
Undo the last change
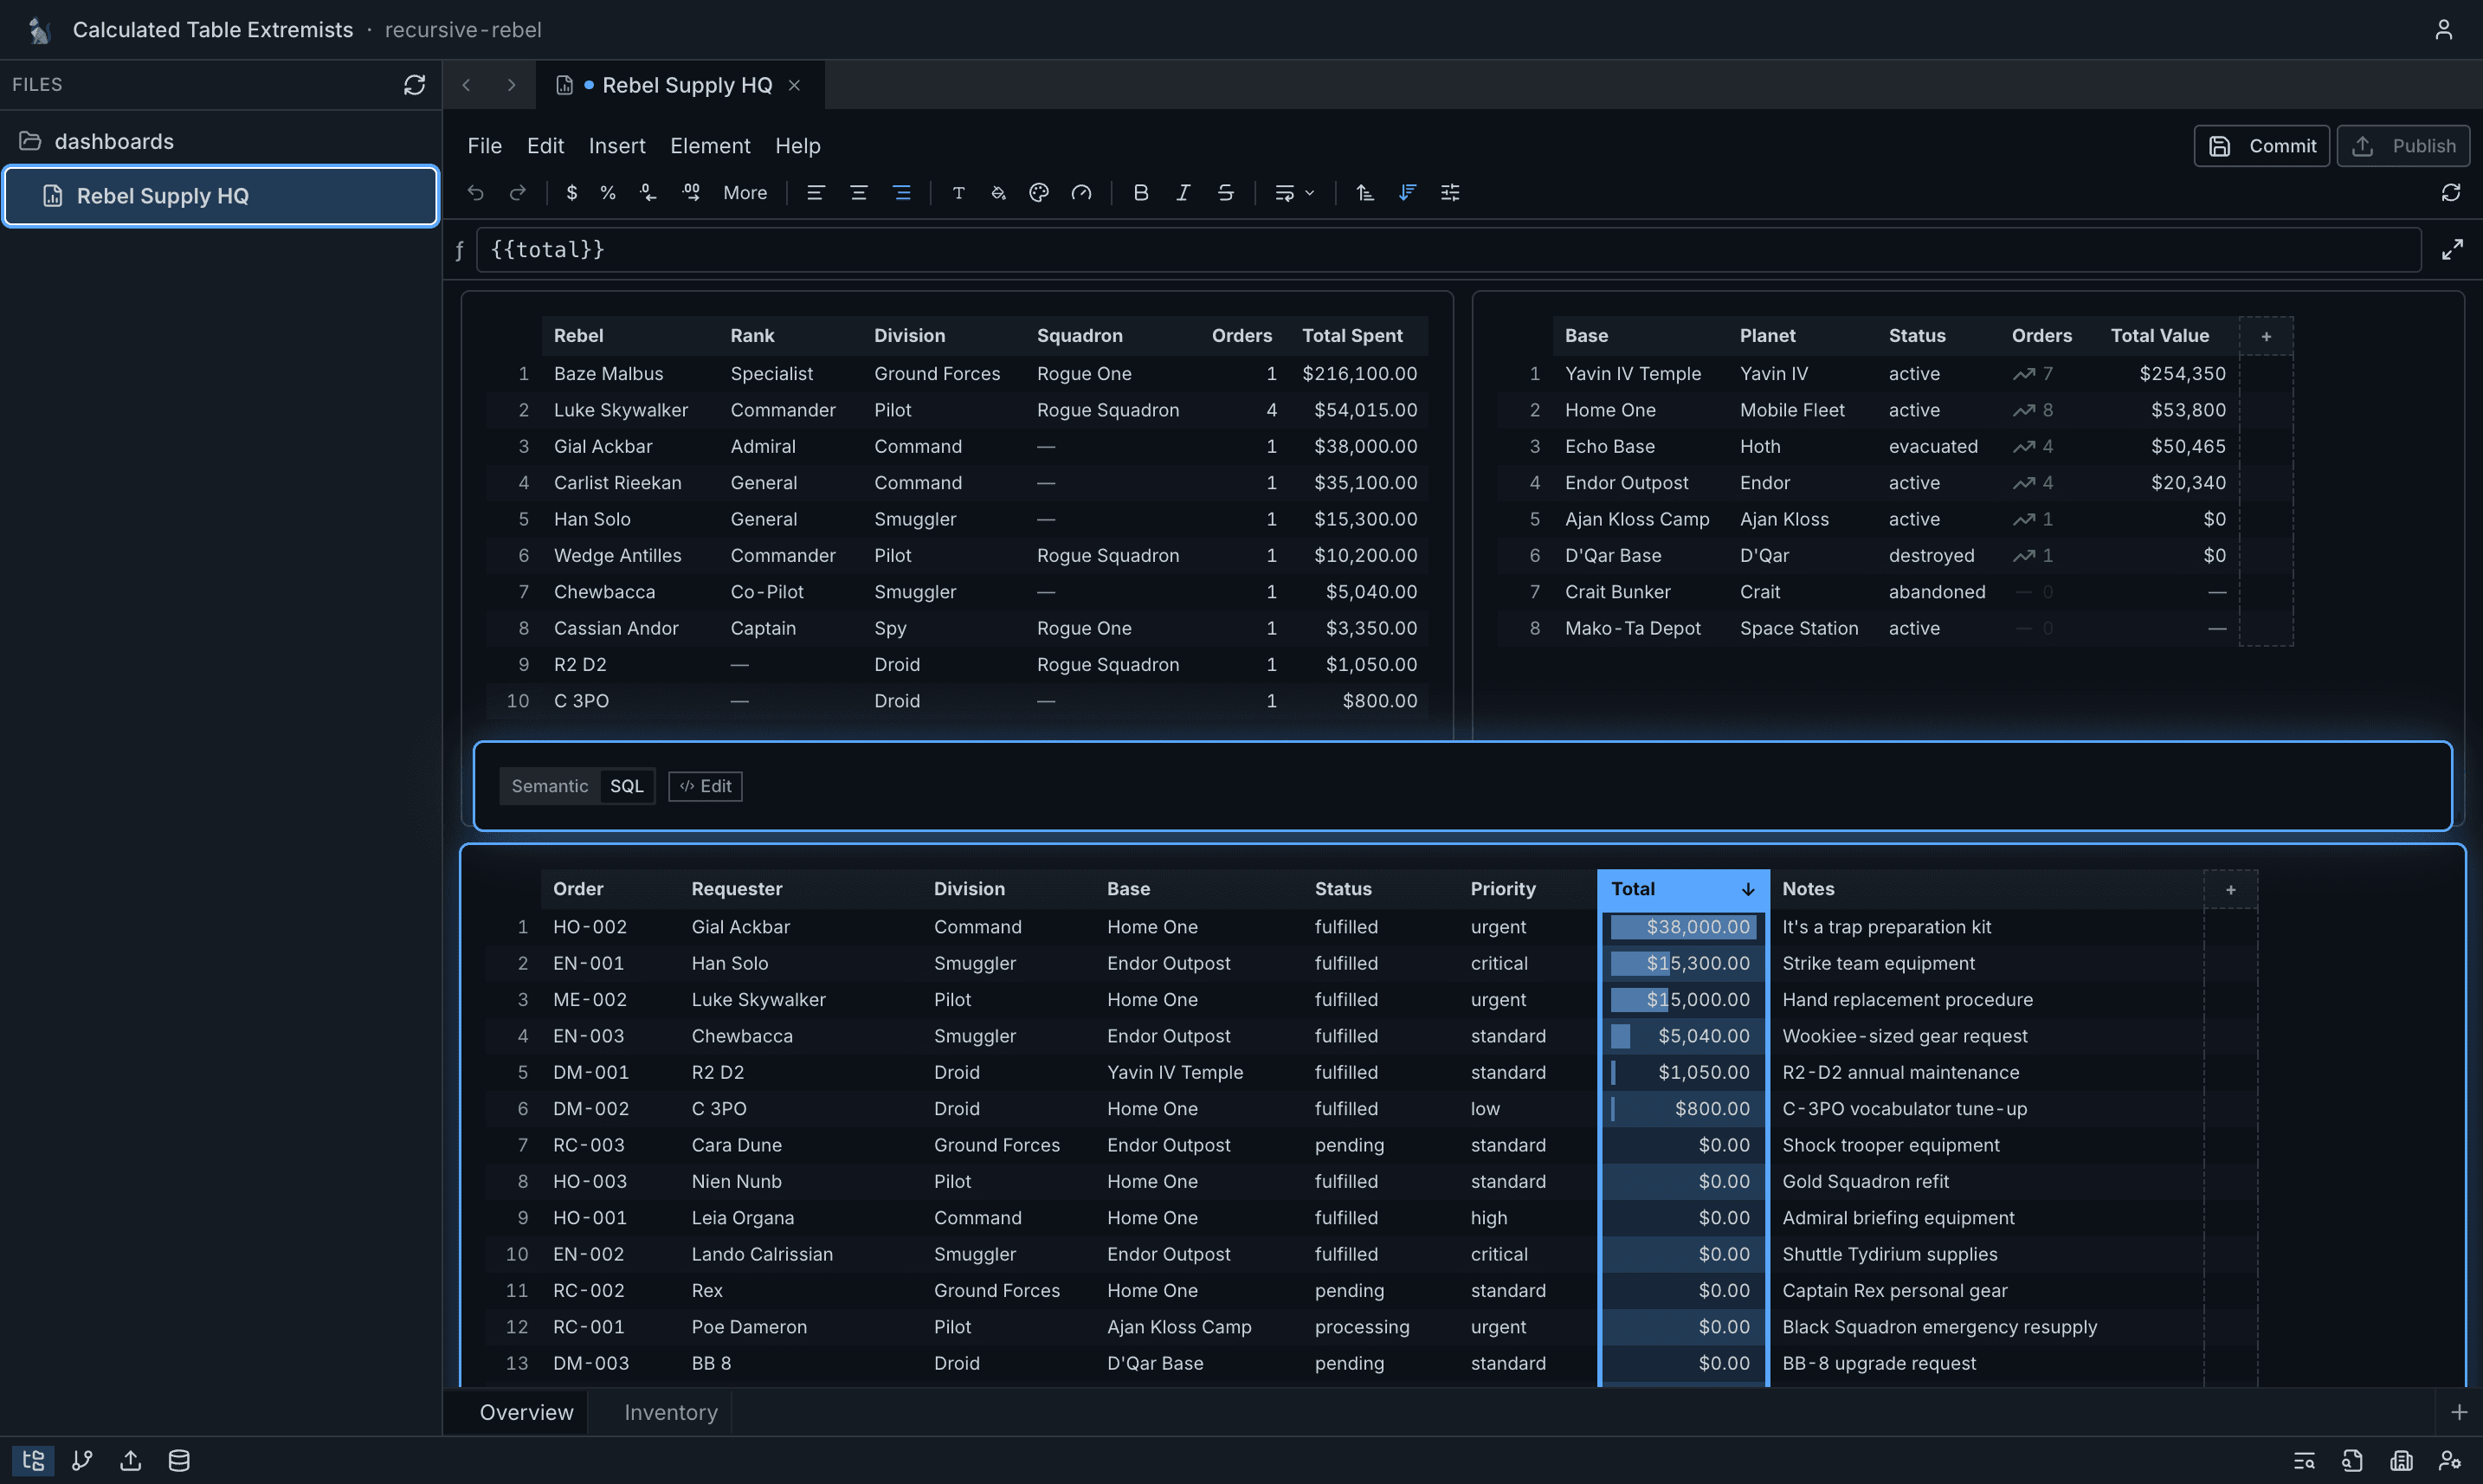[476, 192]
